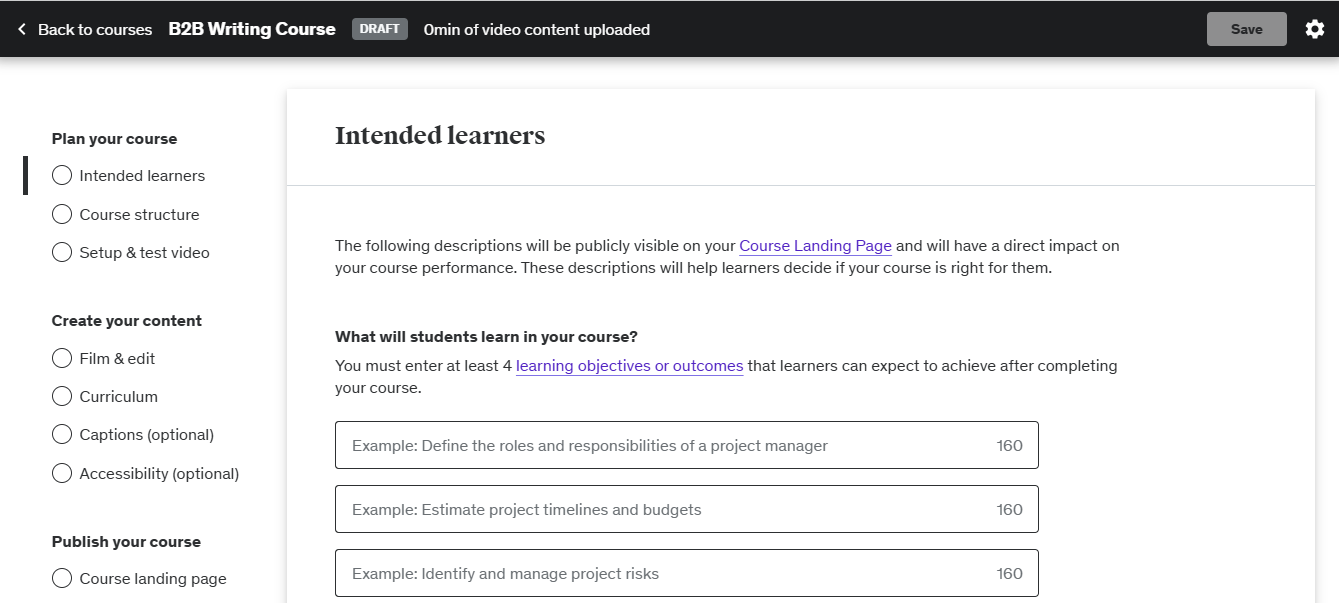Image resolution: width=1339 pixels, height=603 pixels.
Task: Click the back arrow chevron icon
Action: (22, 30)
